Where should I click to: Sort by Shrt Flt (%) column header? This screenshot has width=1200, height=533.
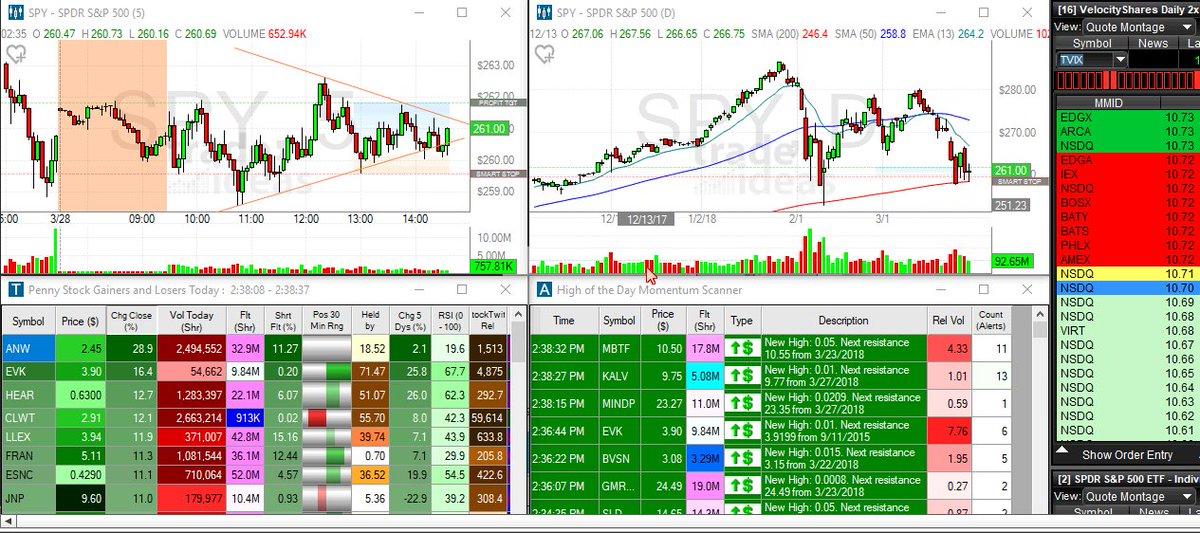tap(285, 321)
